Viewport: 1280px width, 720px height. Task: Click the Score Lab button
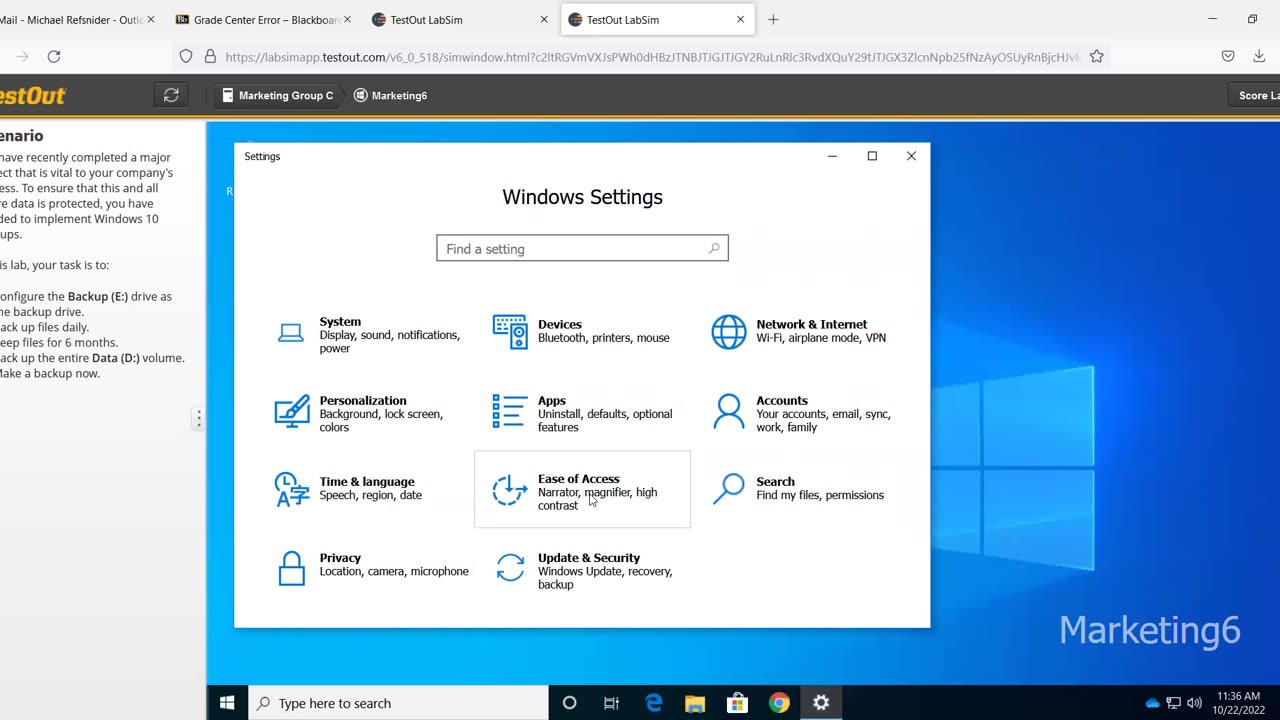click(x=1255, y=95)
